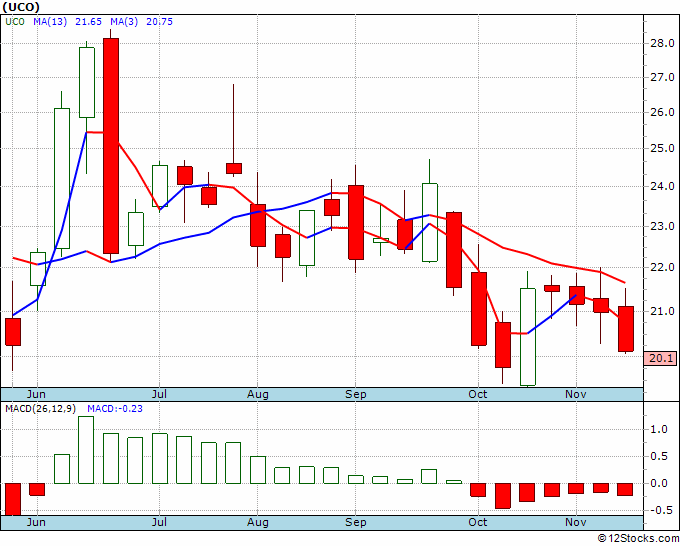680x546 pixels.
Task: Click the MACD:-0.23 value label
Action: pos(115,409)
